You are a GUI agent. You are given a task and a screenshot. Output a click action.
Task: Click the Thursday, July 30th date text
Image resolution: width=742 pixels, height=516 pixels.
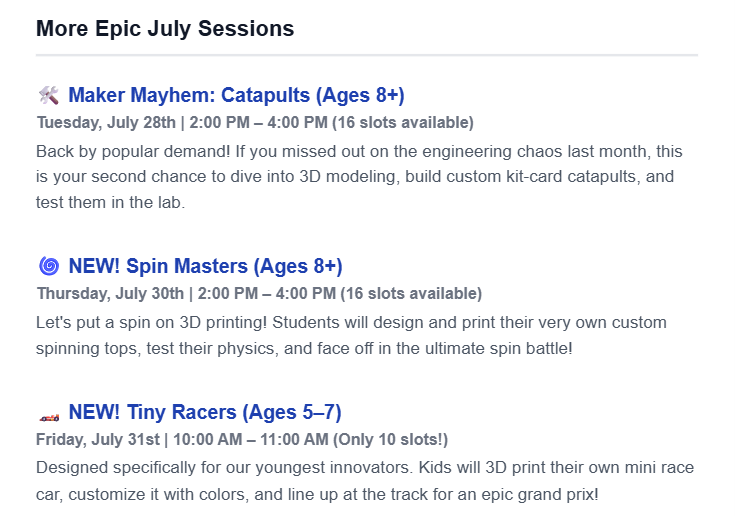pyautogui.click(x=110, y=294)
